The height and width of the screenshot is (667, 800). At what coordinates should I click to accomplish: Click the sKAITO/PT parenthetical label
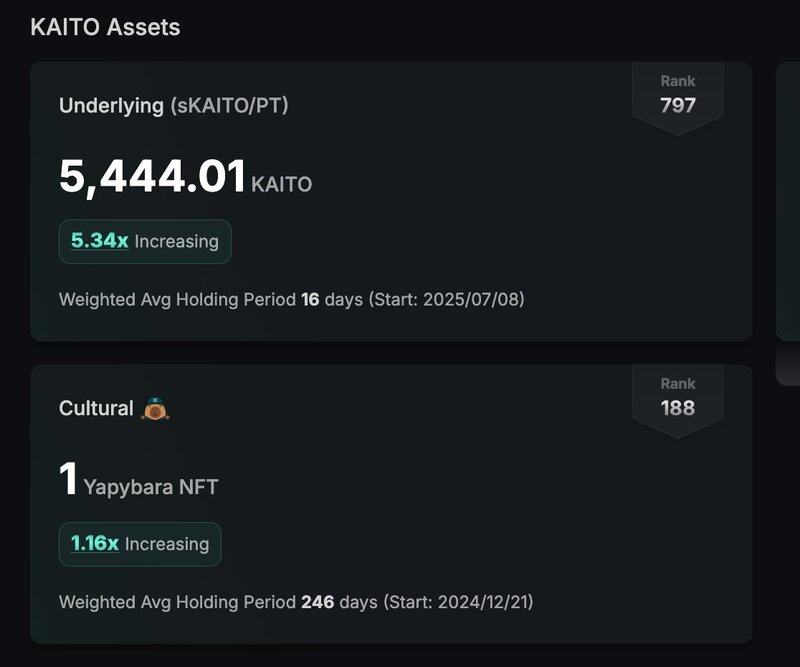(x=229, y=105)
